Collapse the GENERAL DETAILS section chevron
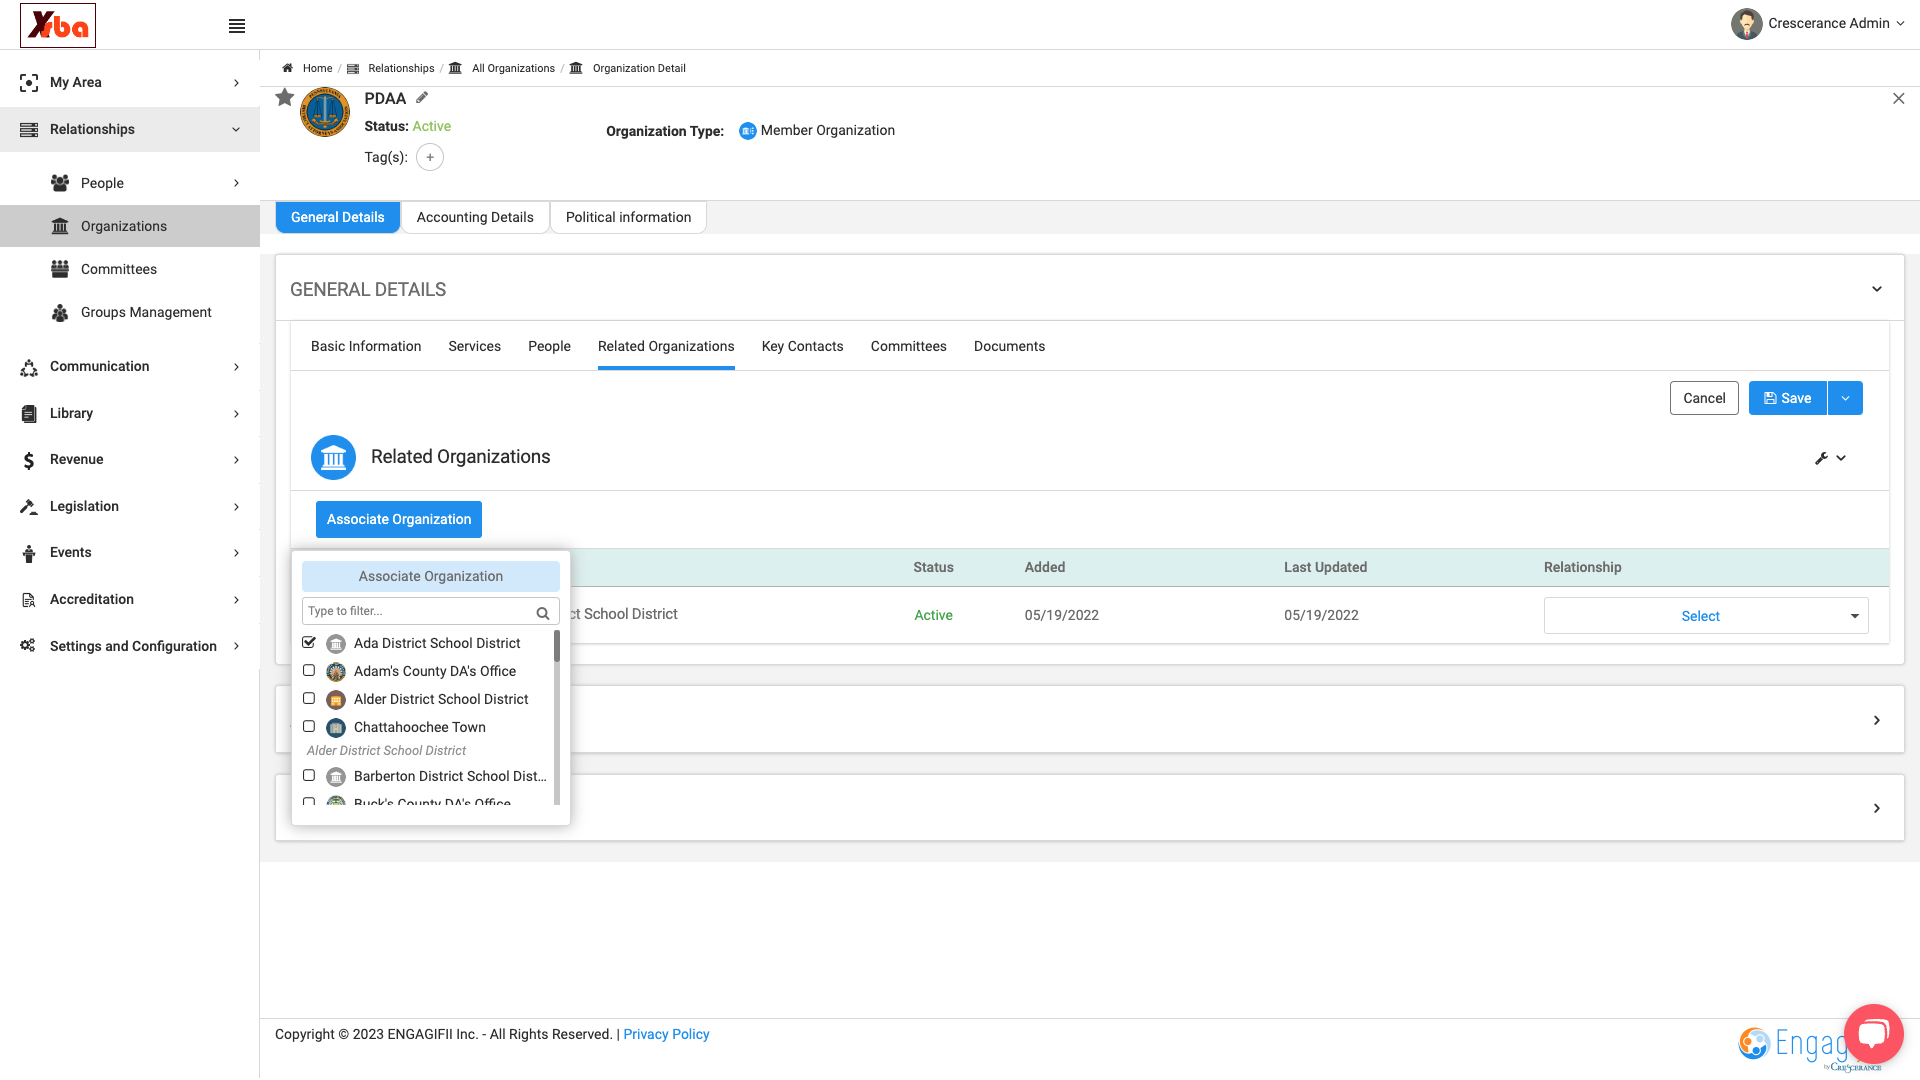The width and height of the screenshot is (1920, 1080). [x=1877, y=289]
